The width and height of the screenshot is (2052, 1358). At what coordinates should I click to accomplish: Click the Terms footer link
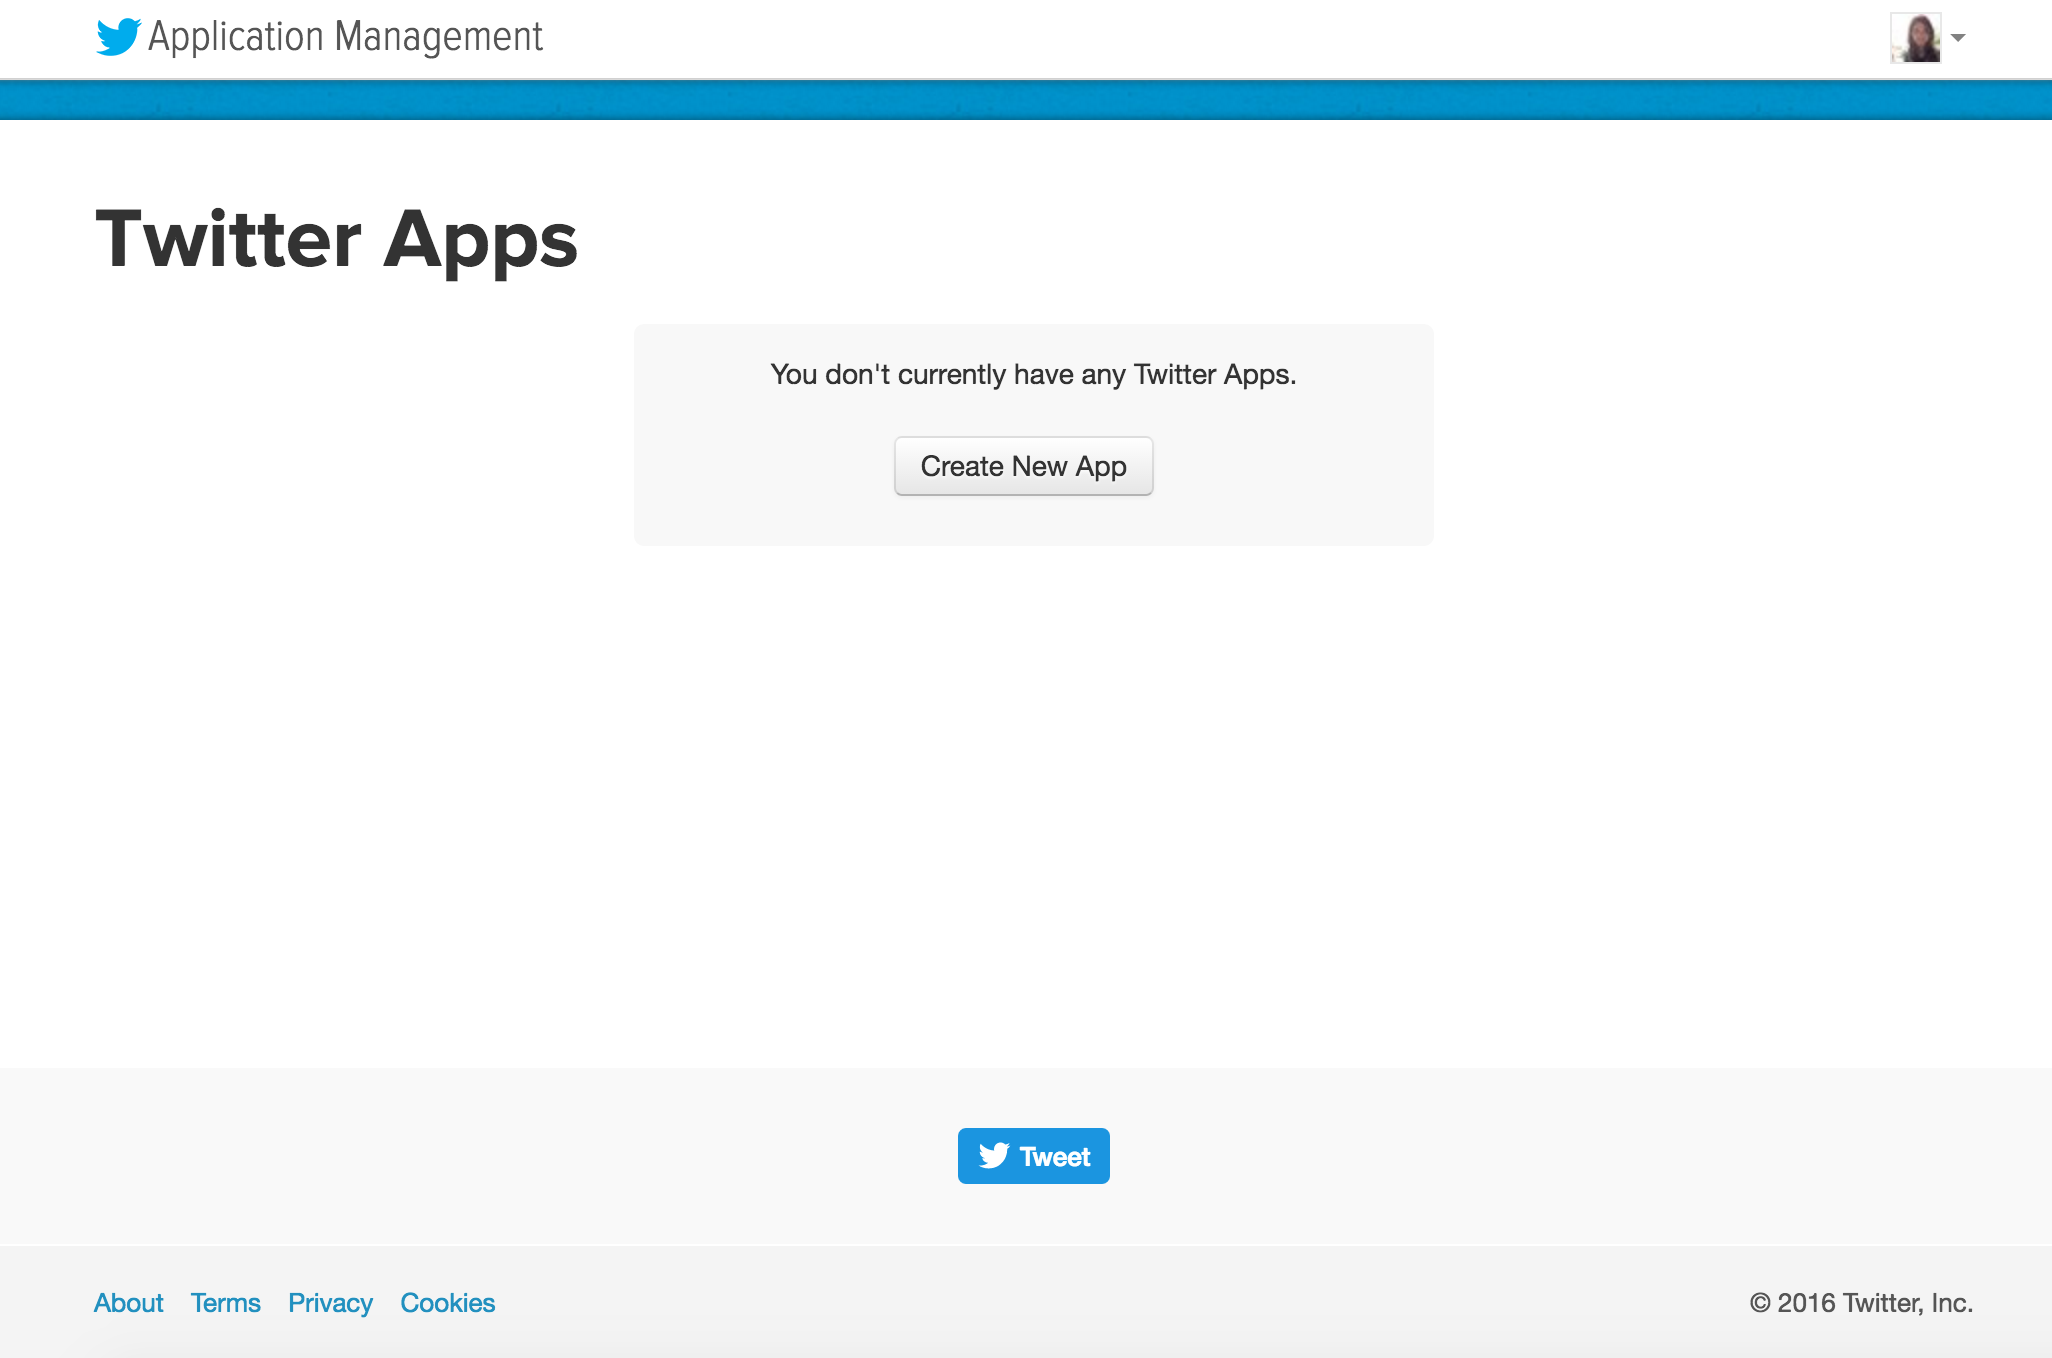coord(224,1302)
